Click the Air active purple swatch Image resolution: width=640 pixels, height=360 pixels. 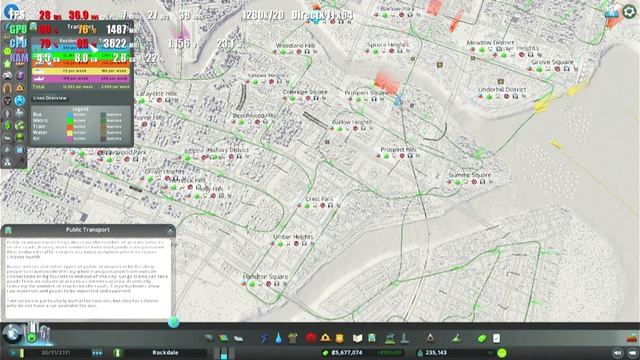[x=70, y=139]
